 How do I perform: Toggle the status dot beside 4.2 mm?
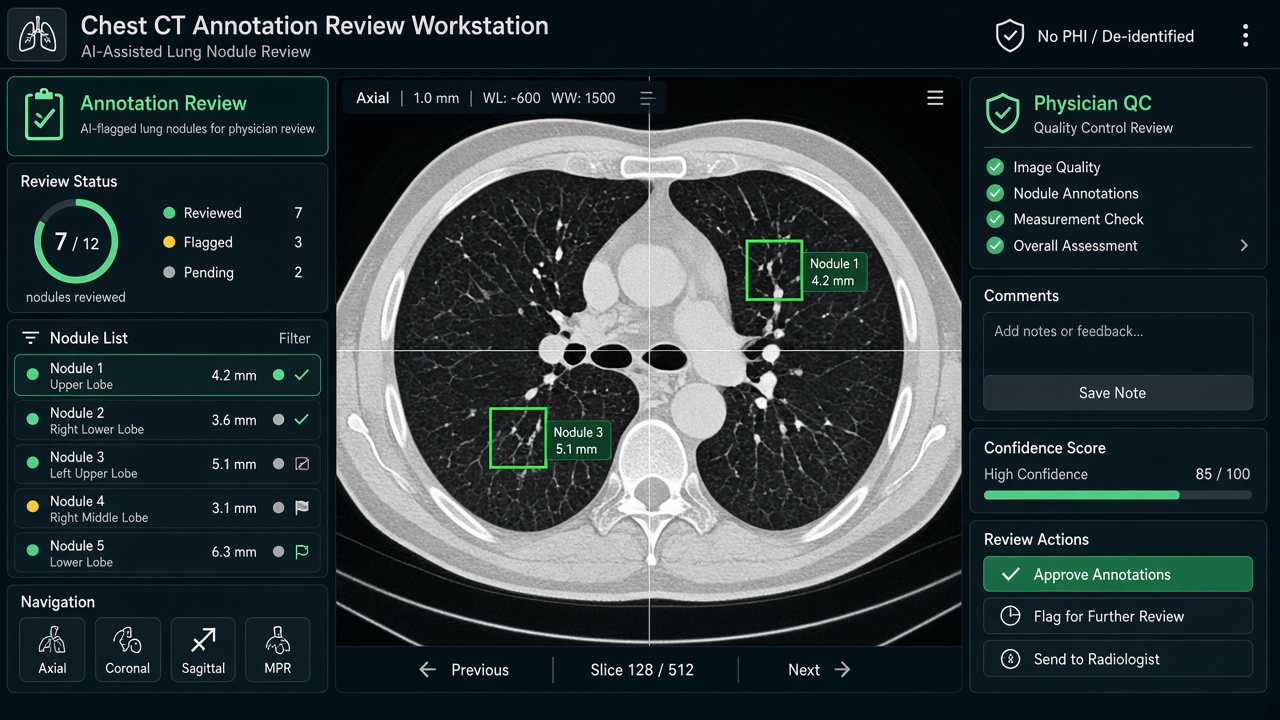coord(278,375)
